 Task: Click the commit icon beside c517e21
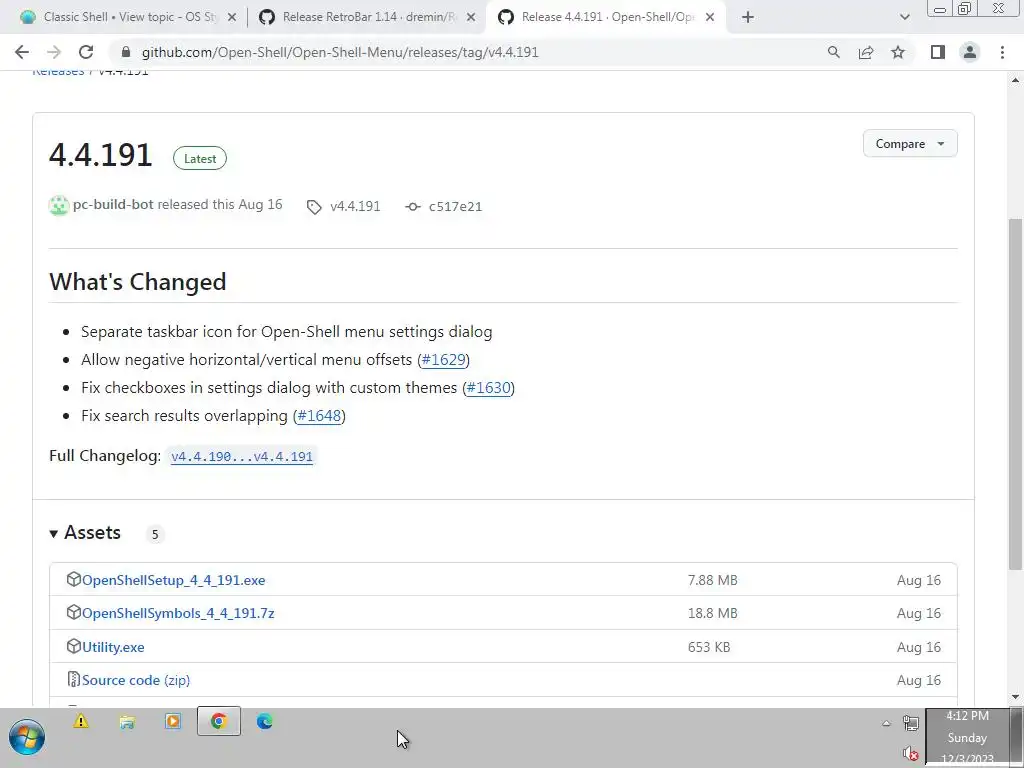(413, 207)
